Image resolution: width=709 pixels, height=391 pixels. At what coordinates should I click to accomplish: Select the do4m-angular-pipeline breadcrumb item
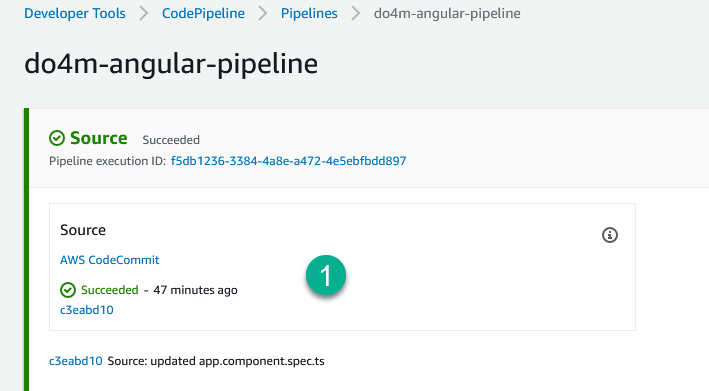coord(447,14)
